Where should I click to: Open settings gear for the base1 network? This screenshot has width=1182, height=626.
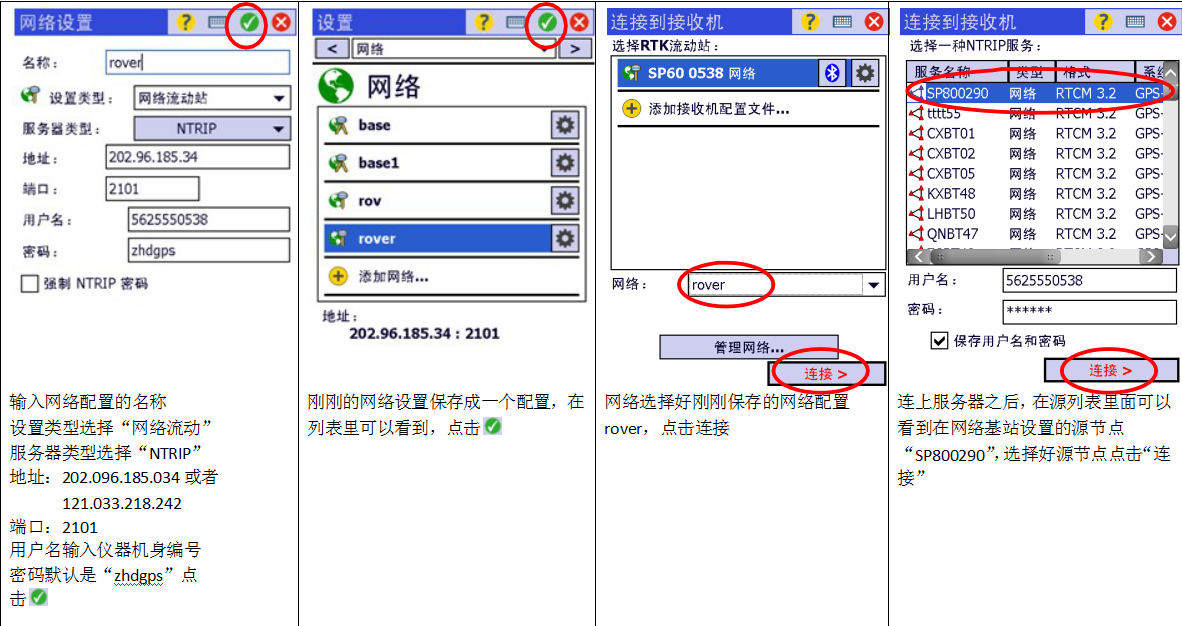565,162
